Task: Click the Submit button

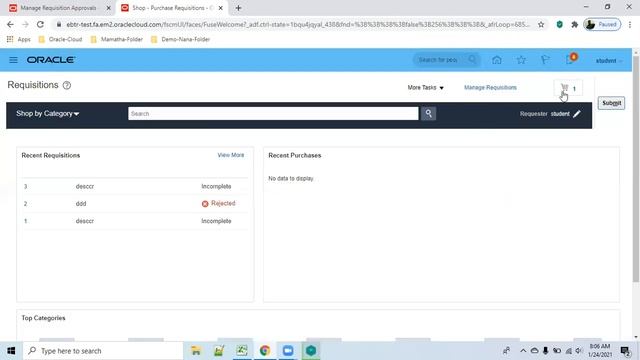Action: [611, 103]
